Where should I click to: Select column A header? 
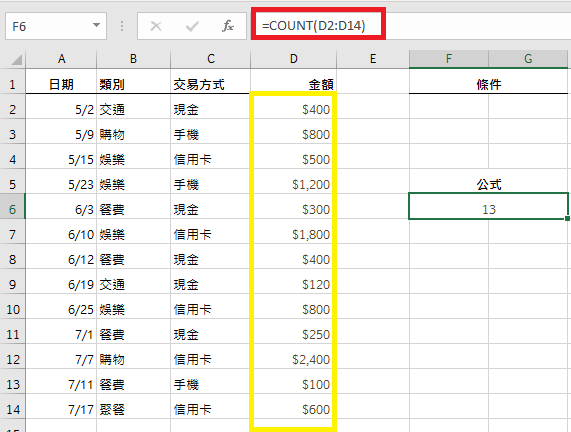[x=61, y=59]
